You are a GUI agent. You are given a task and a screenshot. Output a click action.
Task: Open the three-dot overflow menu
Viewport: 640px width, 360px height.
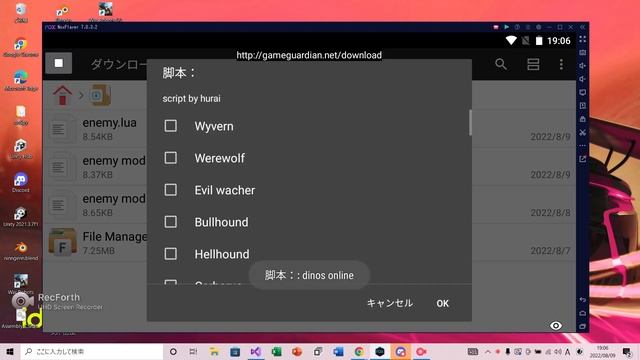pos(561,64)
